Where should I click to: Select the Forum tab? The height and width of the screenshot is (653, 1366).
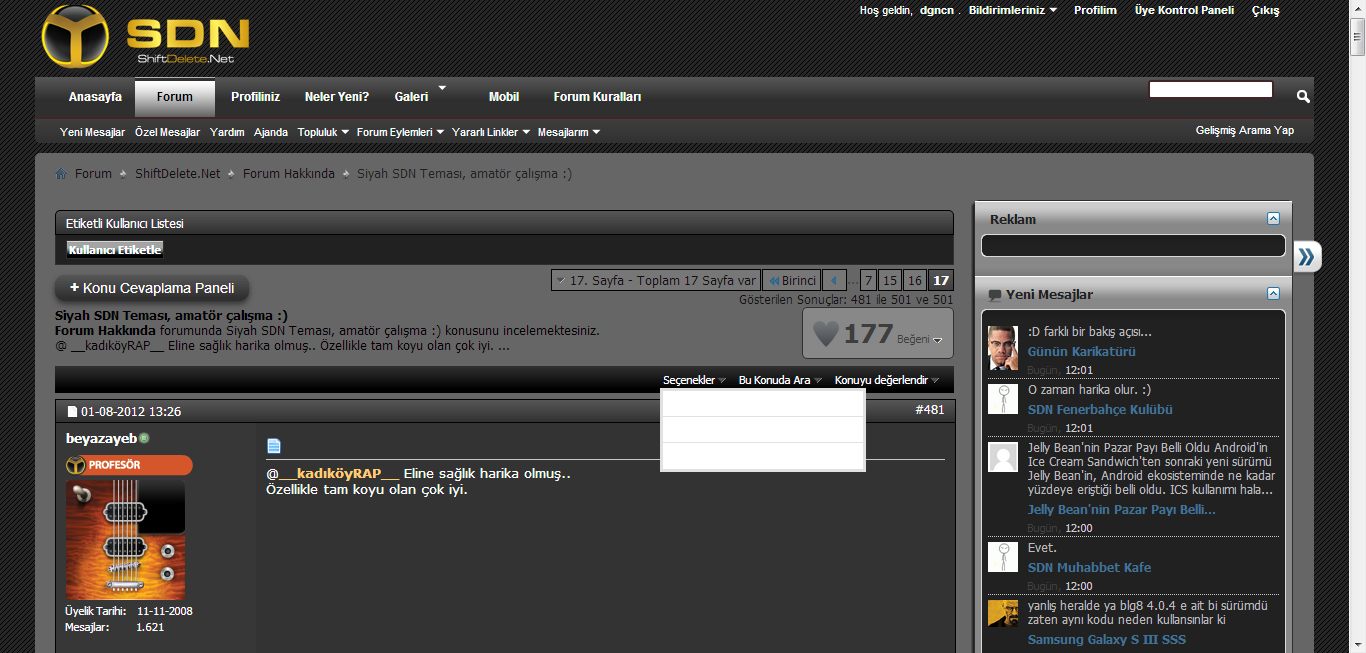pyautogui.click(x=175, y=97)
